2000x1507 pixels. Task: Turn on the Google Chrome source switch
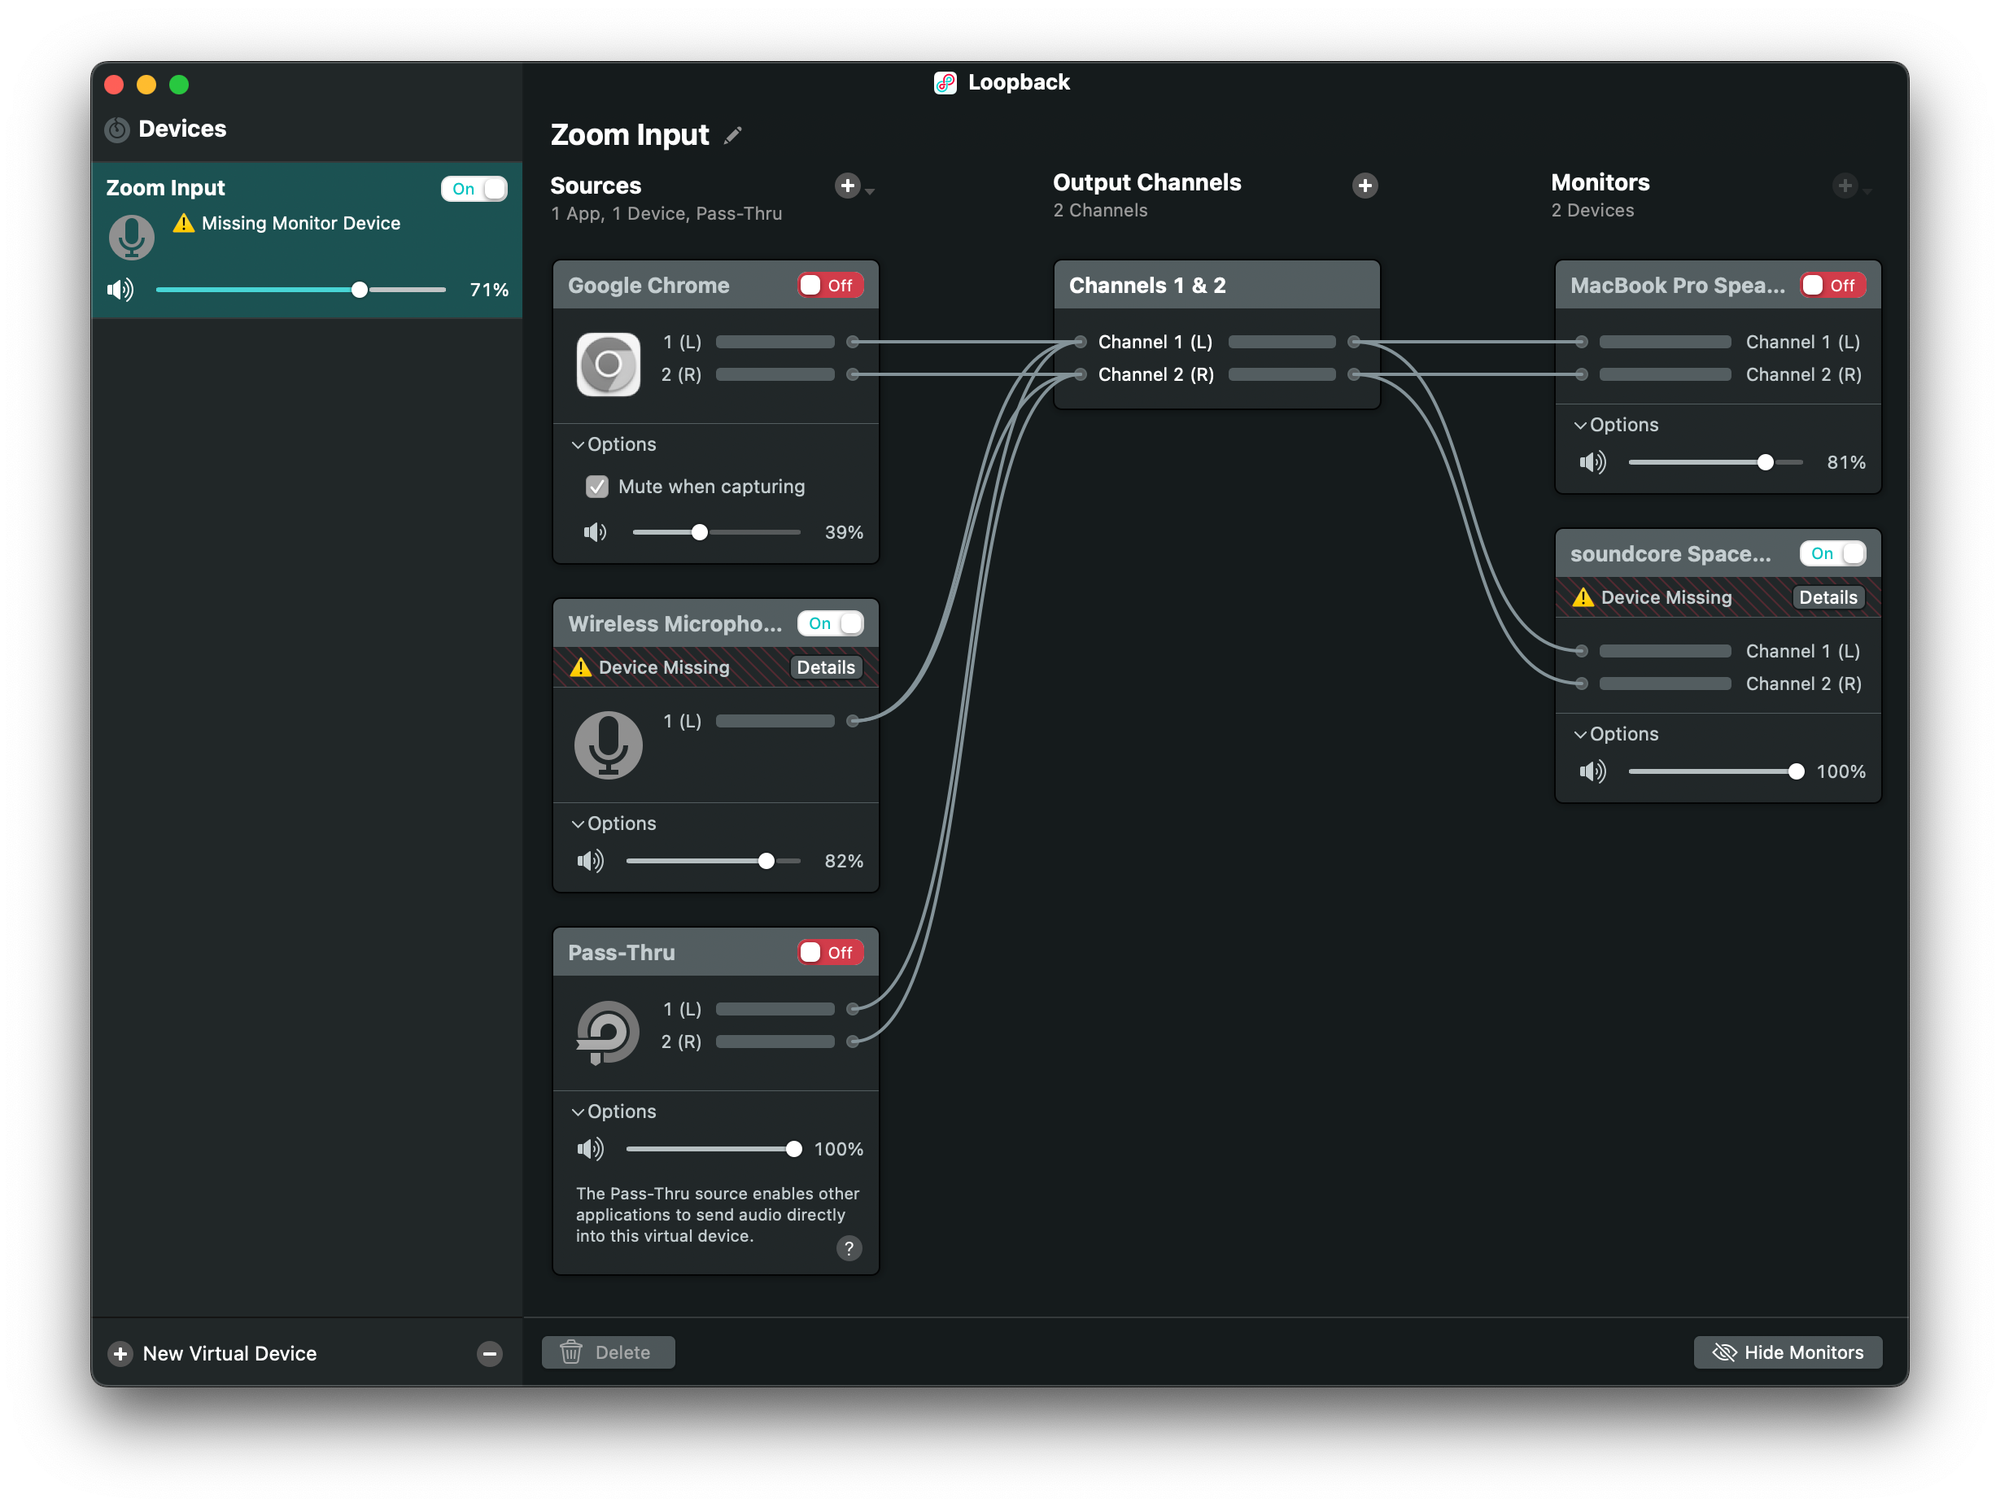[x=830, y=285]
